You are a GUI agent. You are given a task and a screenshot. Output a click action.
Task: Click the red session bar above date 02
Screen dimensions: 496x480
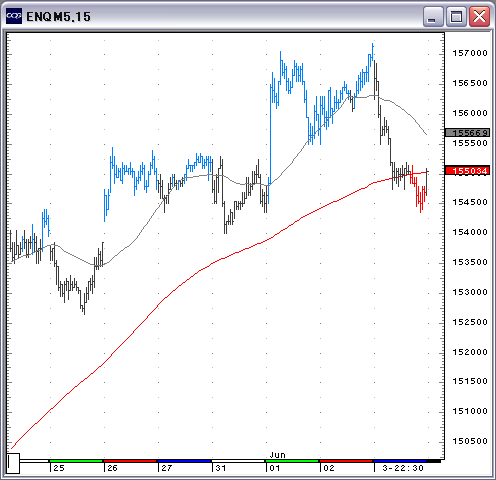(x=346, y=461)
